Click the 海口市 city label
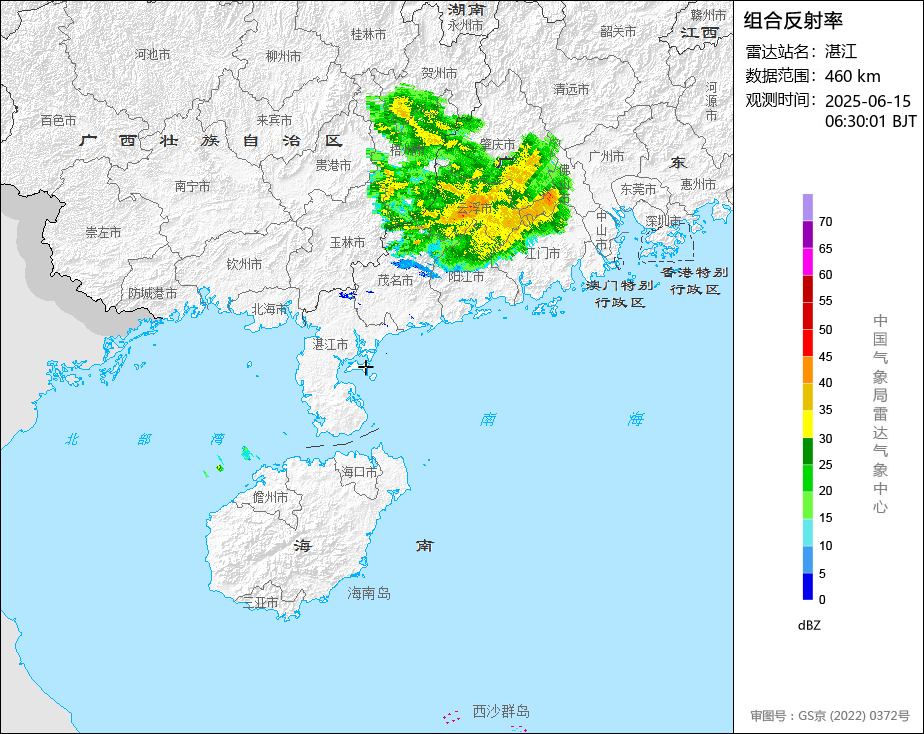This screenshot has width=924, height=734. click(x=359, y=472)
